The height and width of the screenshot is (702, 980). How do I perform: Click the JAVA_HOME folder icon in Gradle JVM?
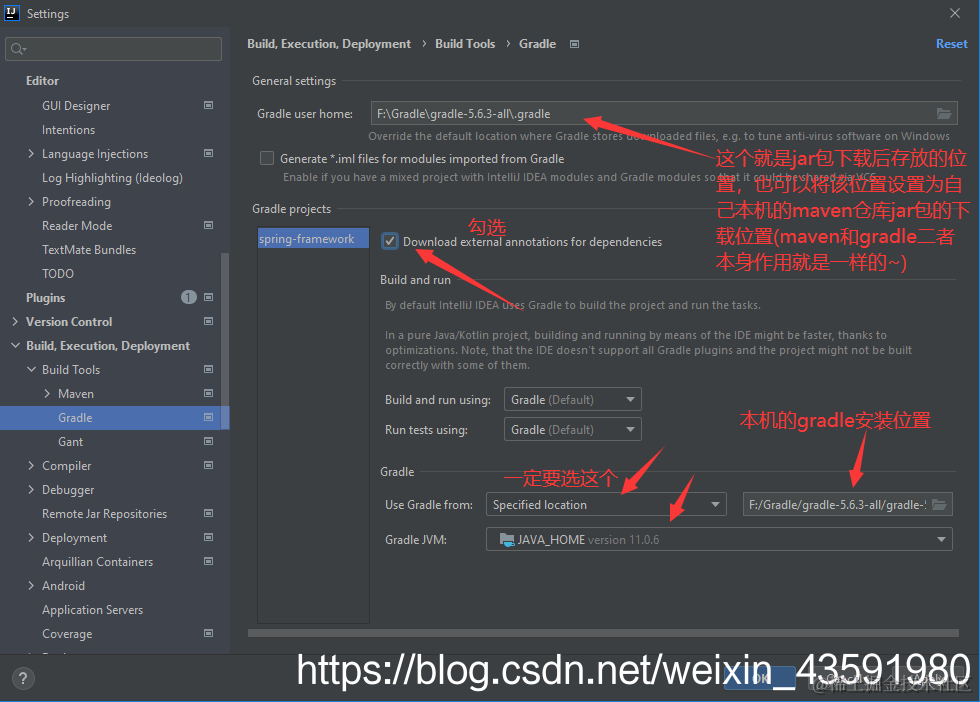coord(507,539)
